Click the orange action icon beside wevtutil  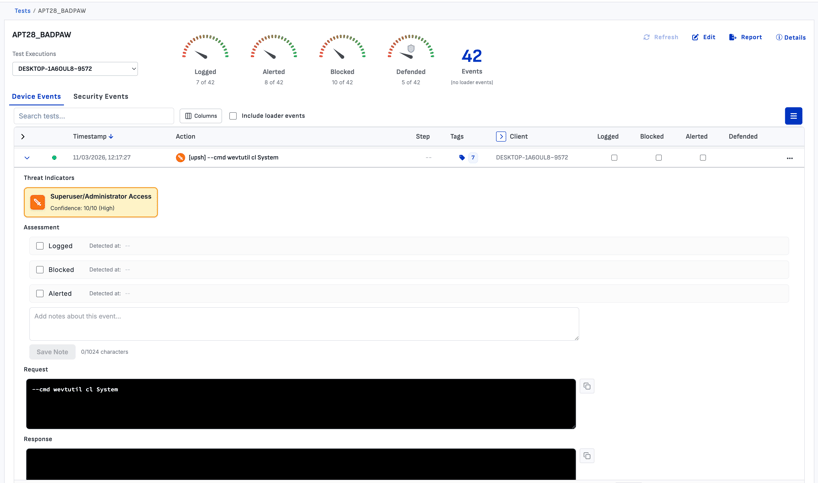pos(180,158)
